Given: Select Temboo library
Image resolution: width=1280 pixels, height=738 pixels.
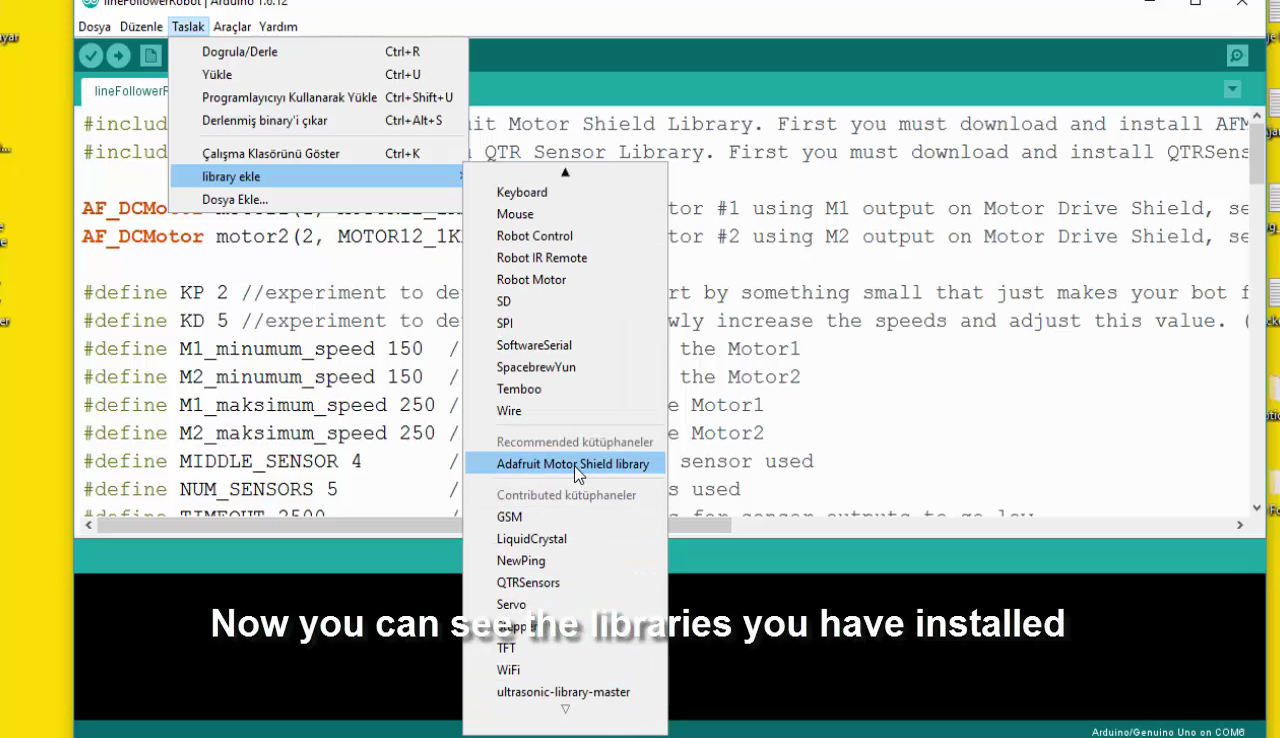Looking at the screenshot, I should 565,390.
